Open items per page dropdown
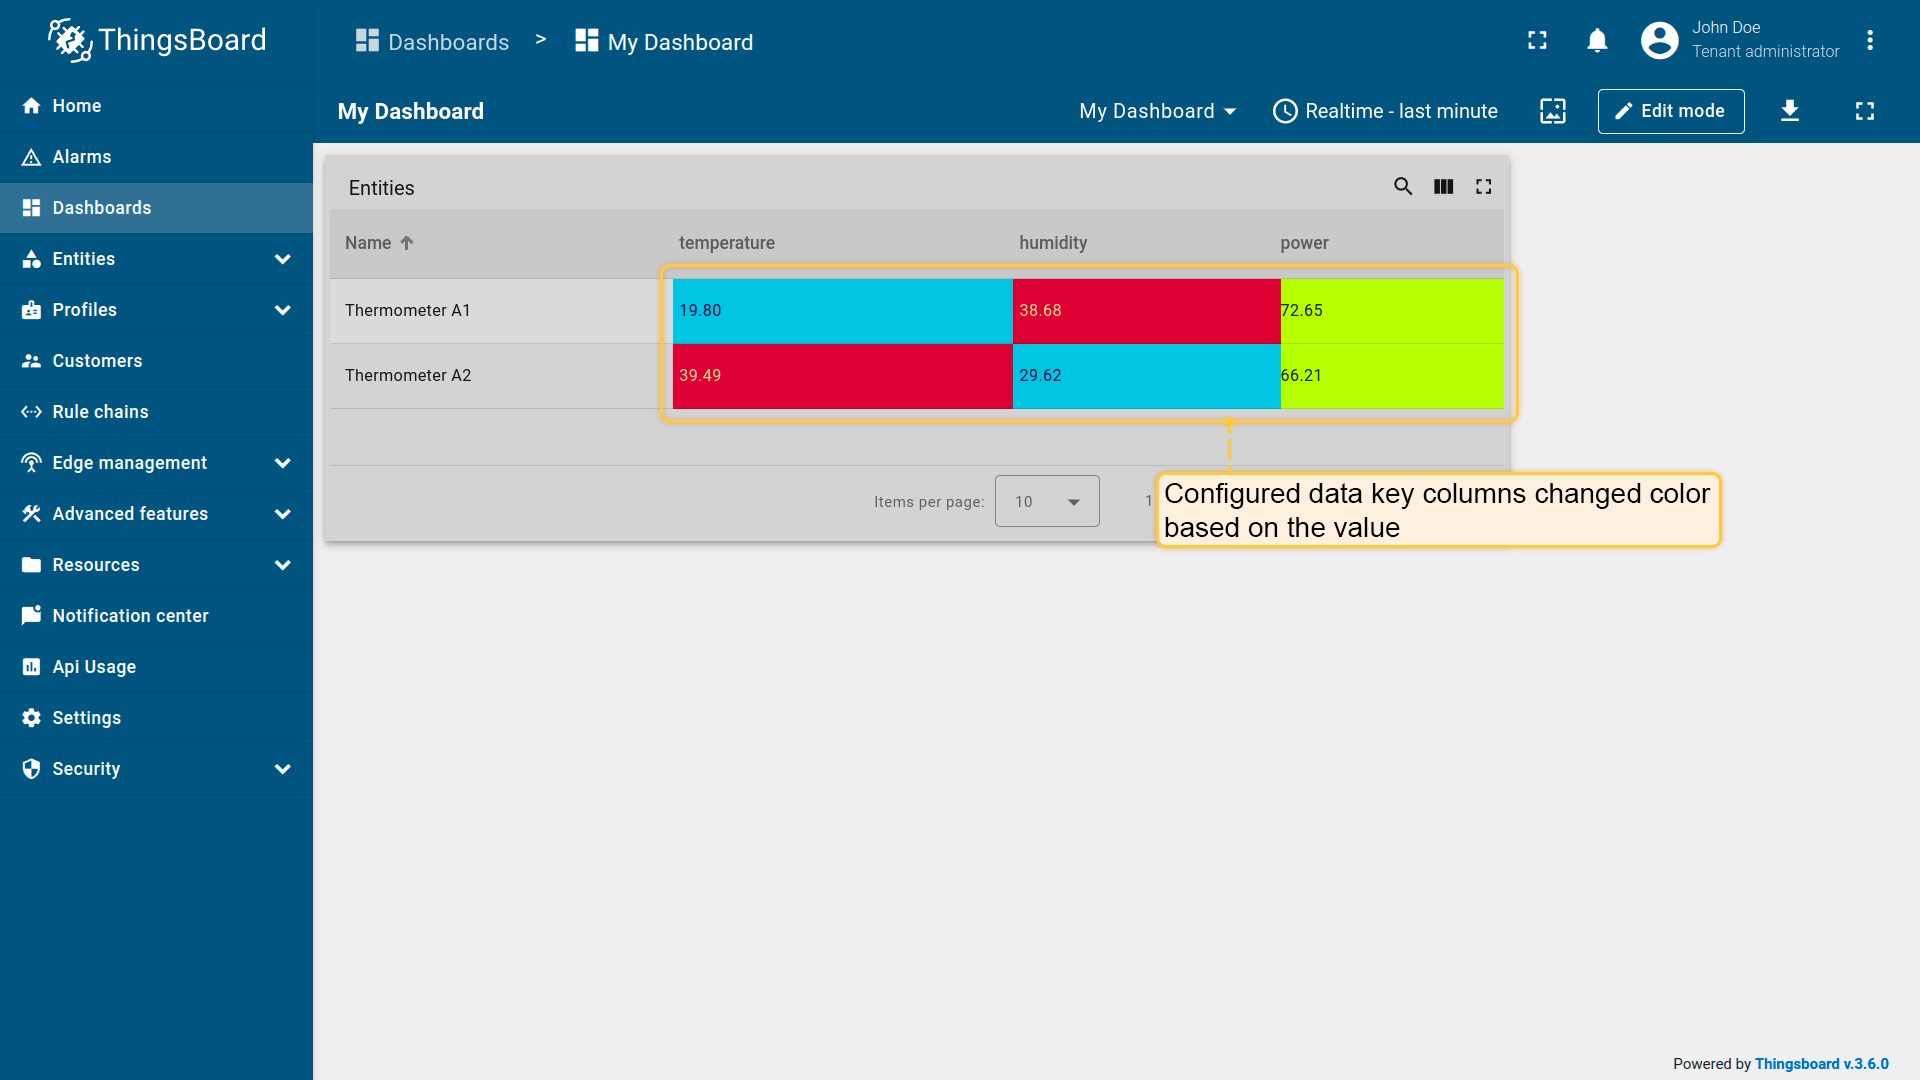The image size is (1920, 1080). click(1046, 502)
